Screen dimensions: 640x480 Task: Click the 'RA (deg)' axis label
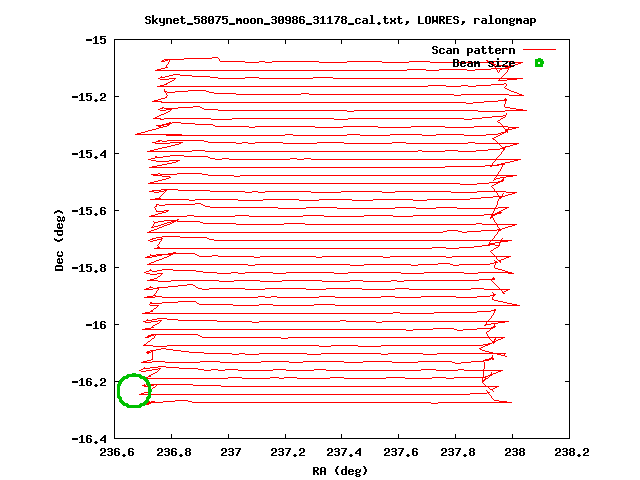coord(340,471)
